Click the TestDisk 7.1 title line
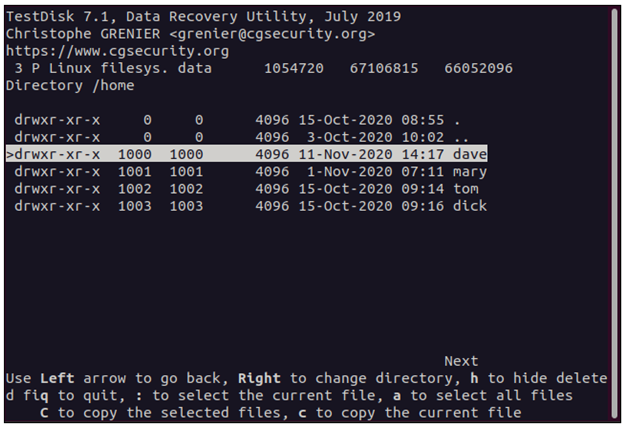 coord(203,16)
